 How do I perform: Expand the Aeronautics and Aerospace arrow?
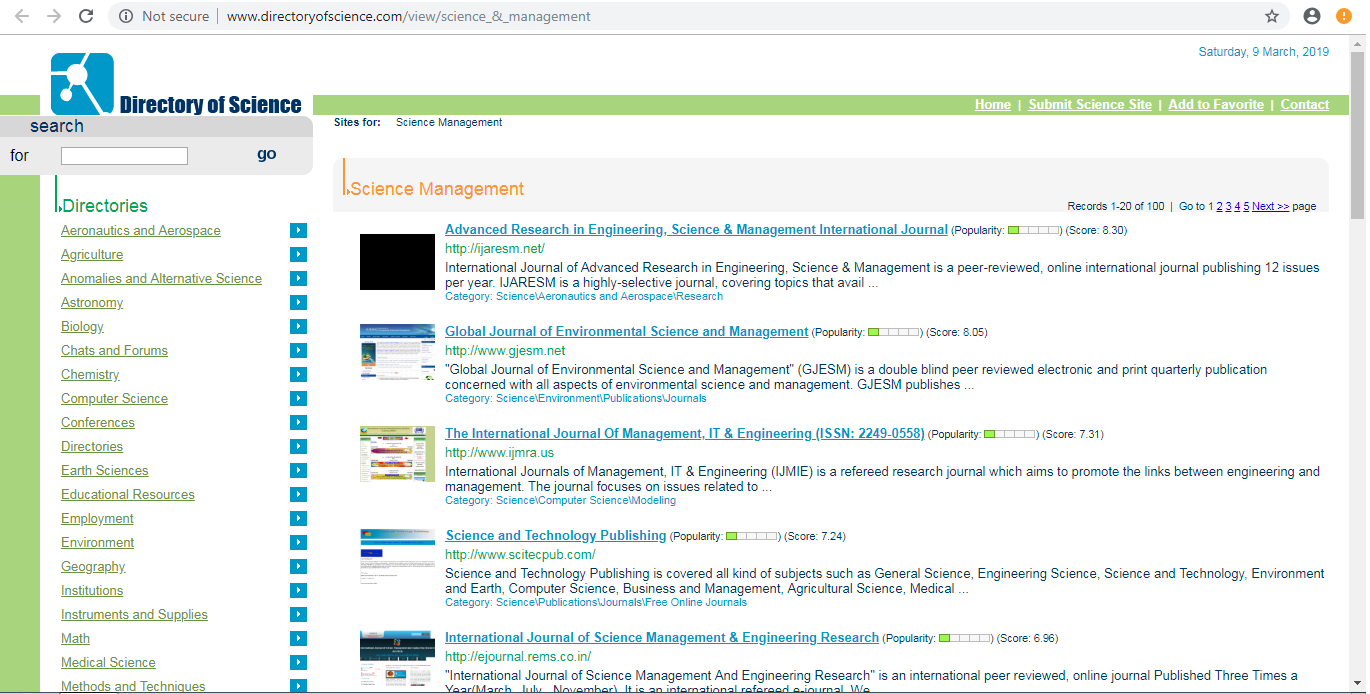pos(298,231)
